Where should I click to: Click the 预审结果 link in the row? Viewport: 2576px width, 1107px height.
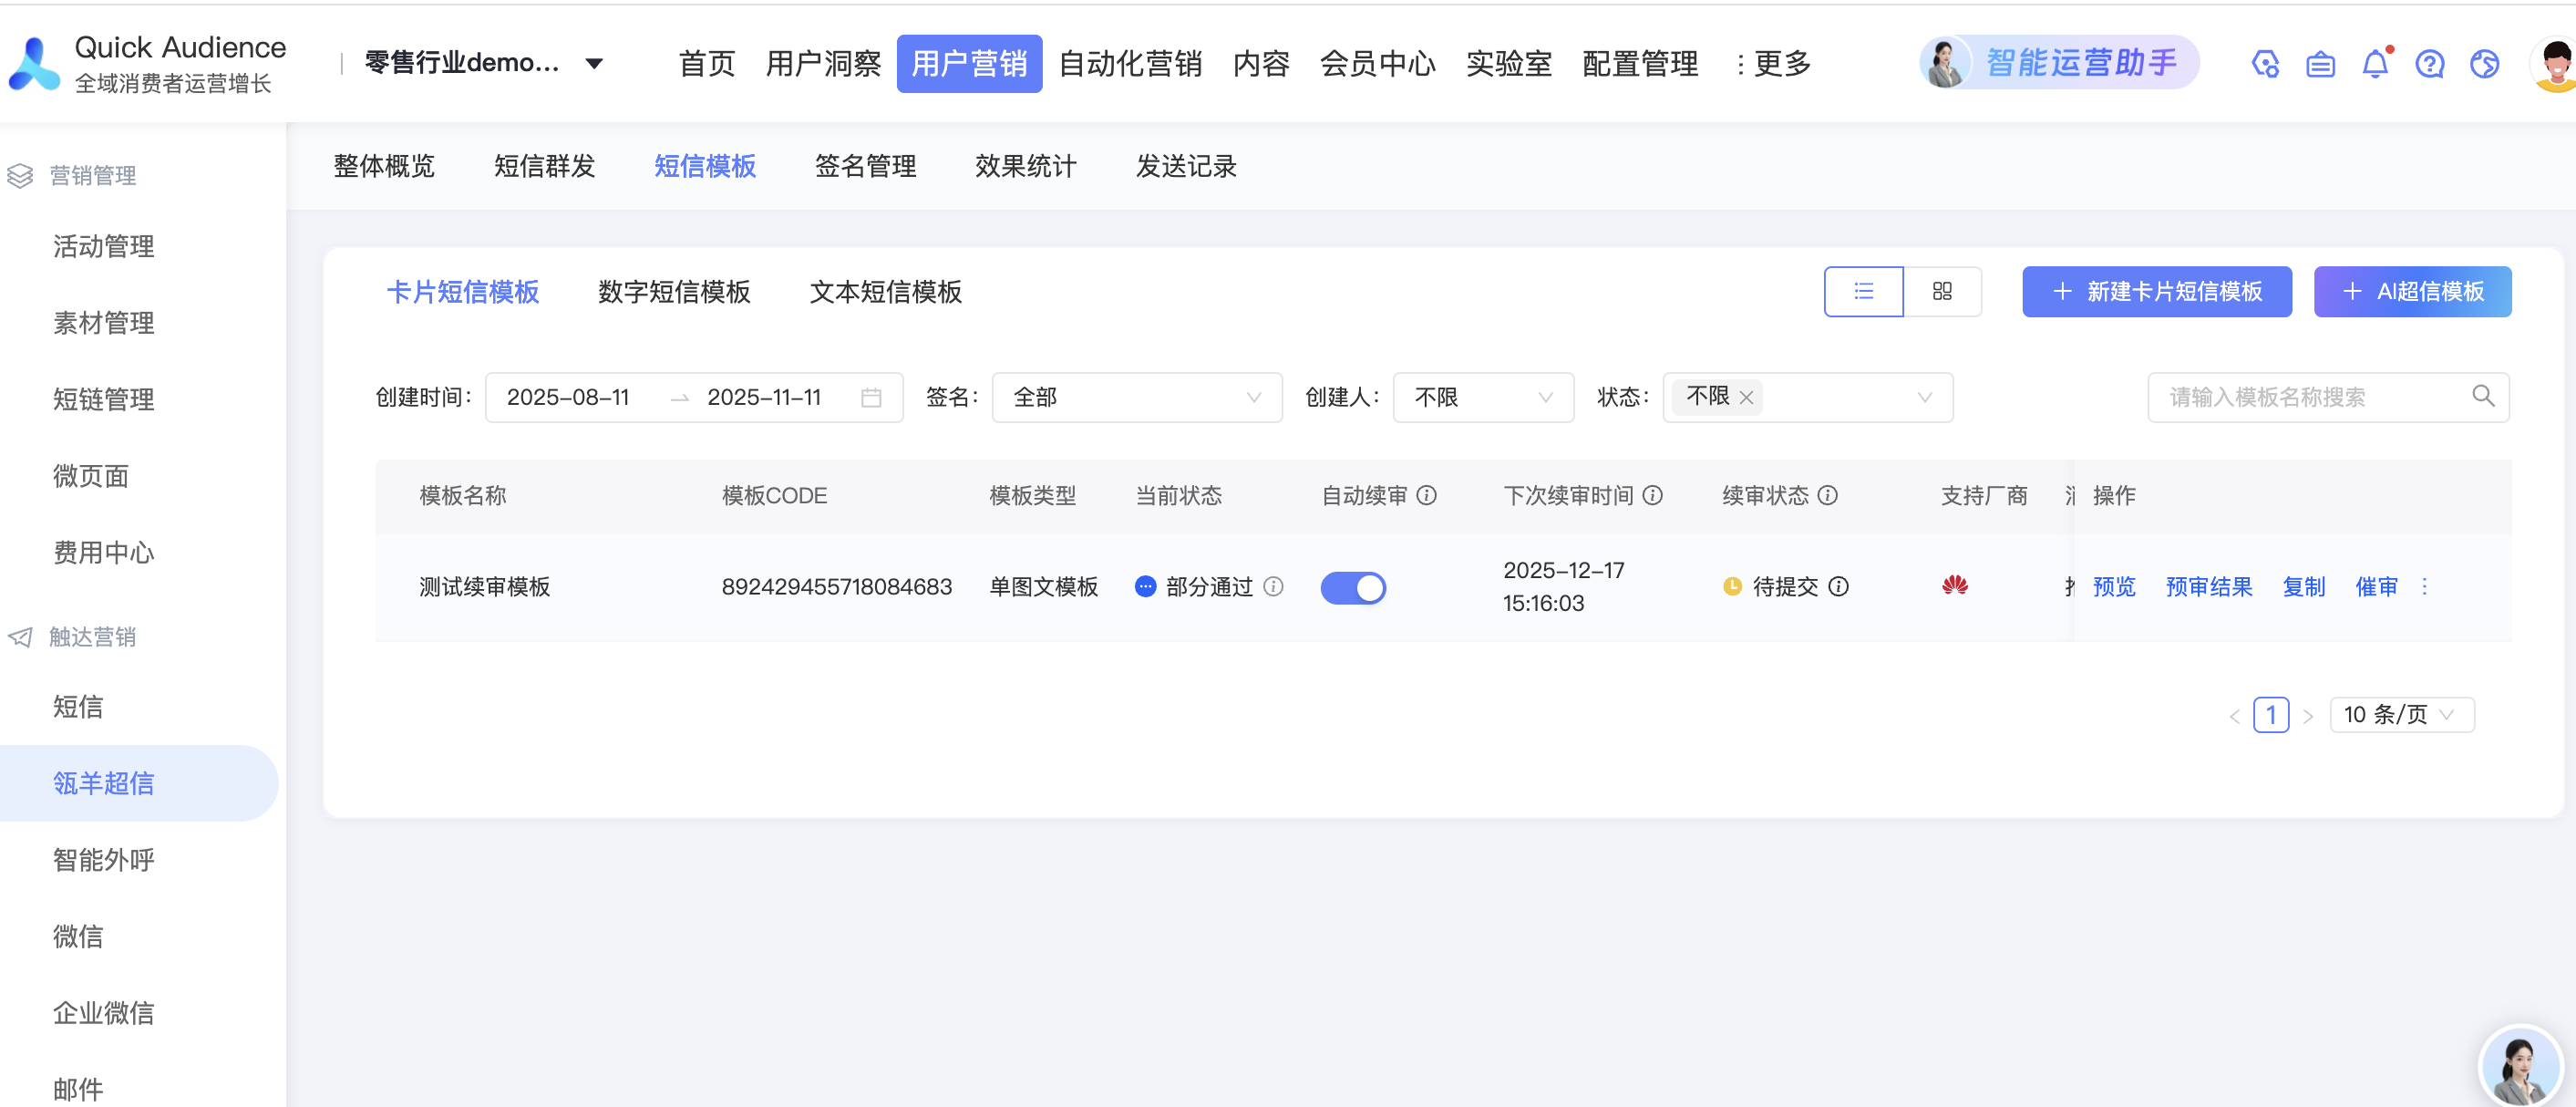click(x=2208, y=587)
